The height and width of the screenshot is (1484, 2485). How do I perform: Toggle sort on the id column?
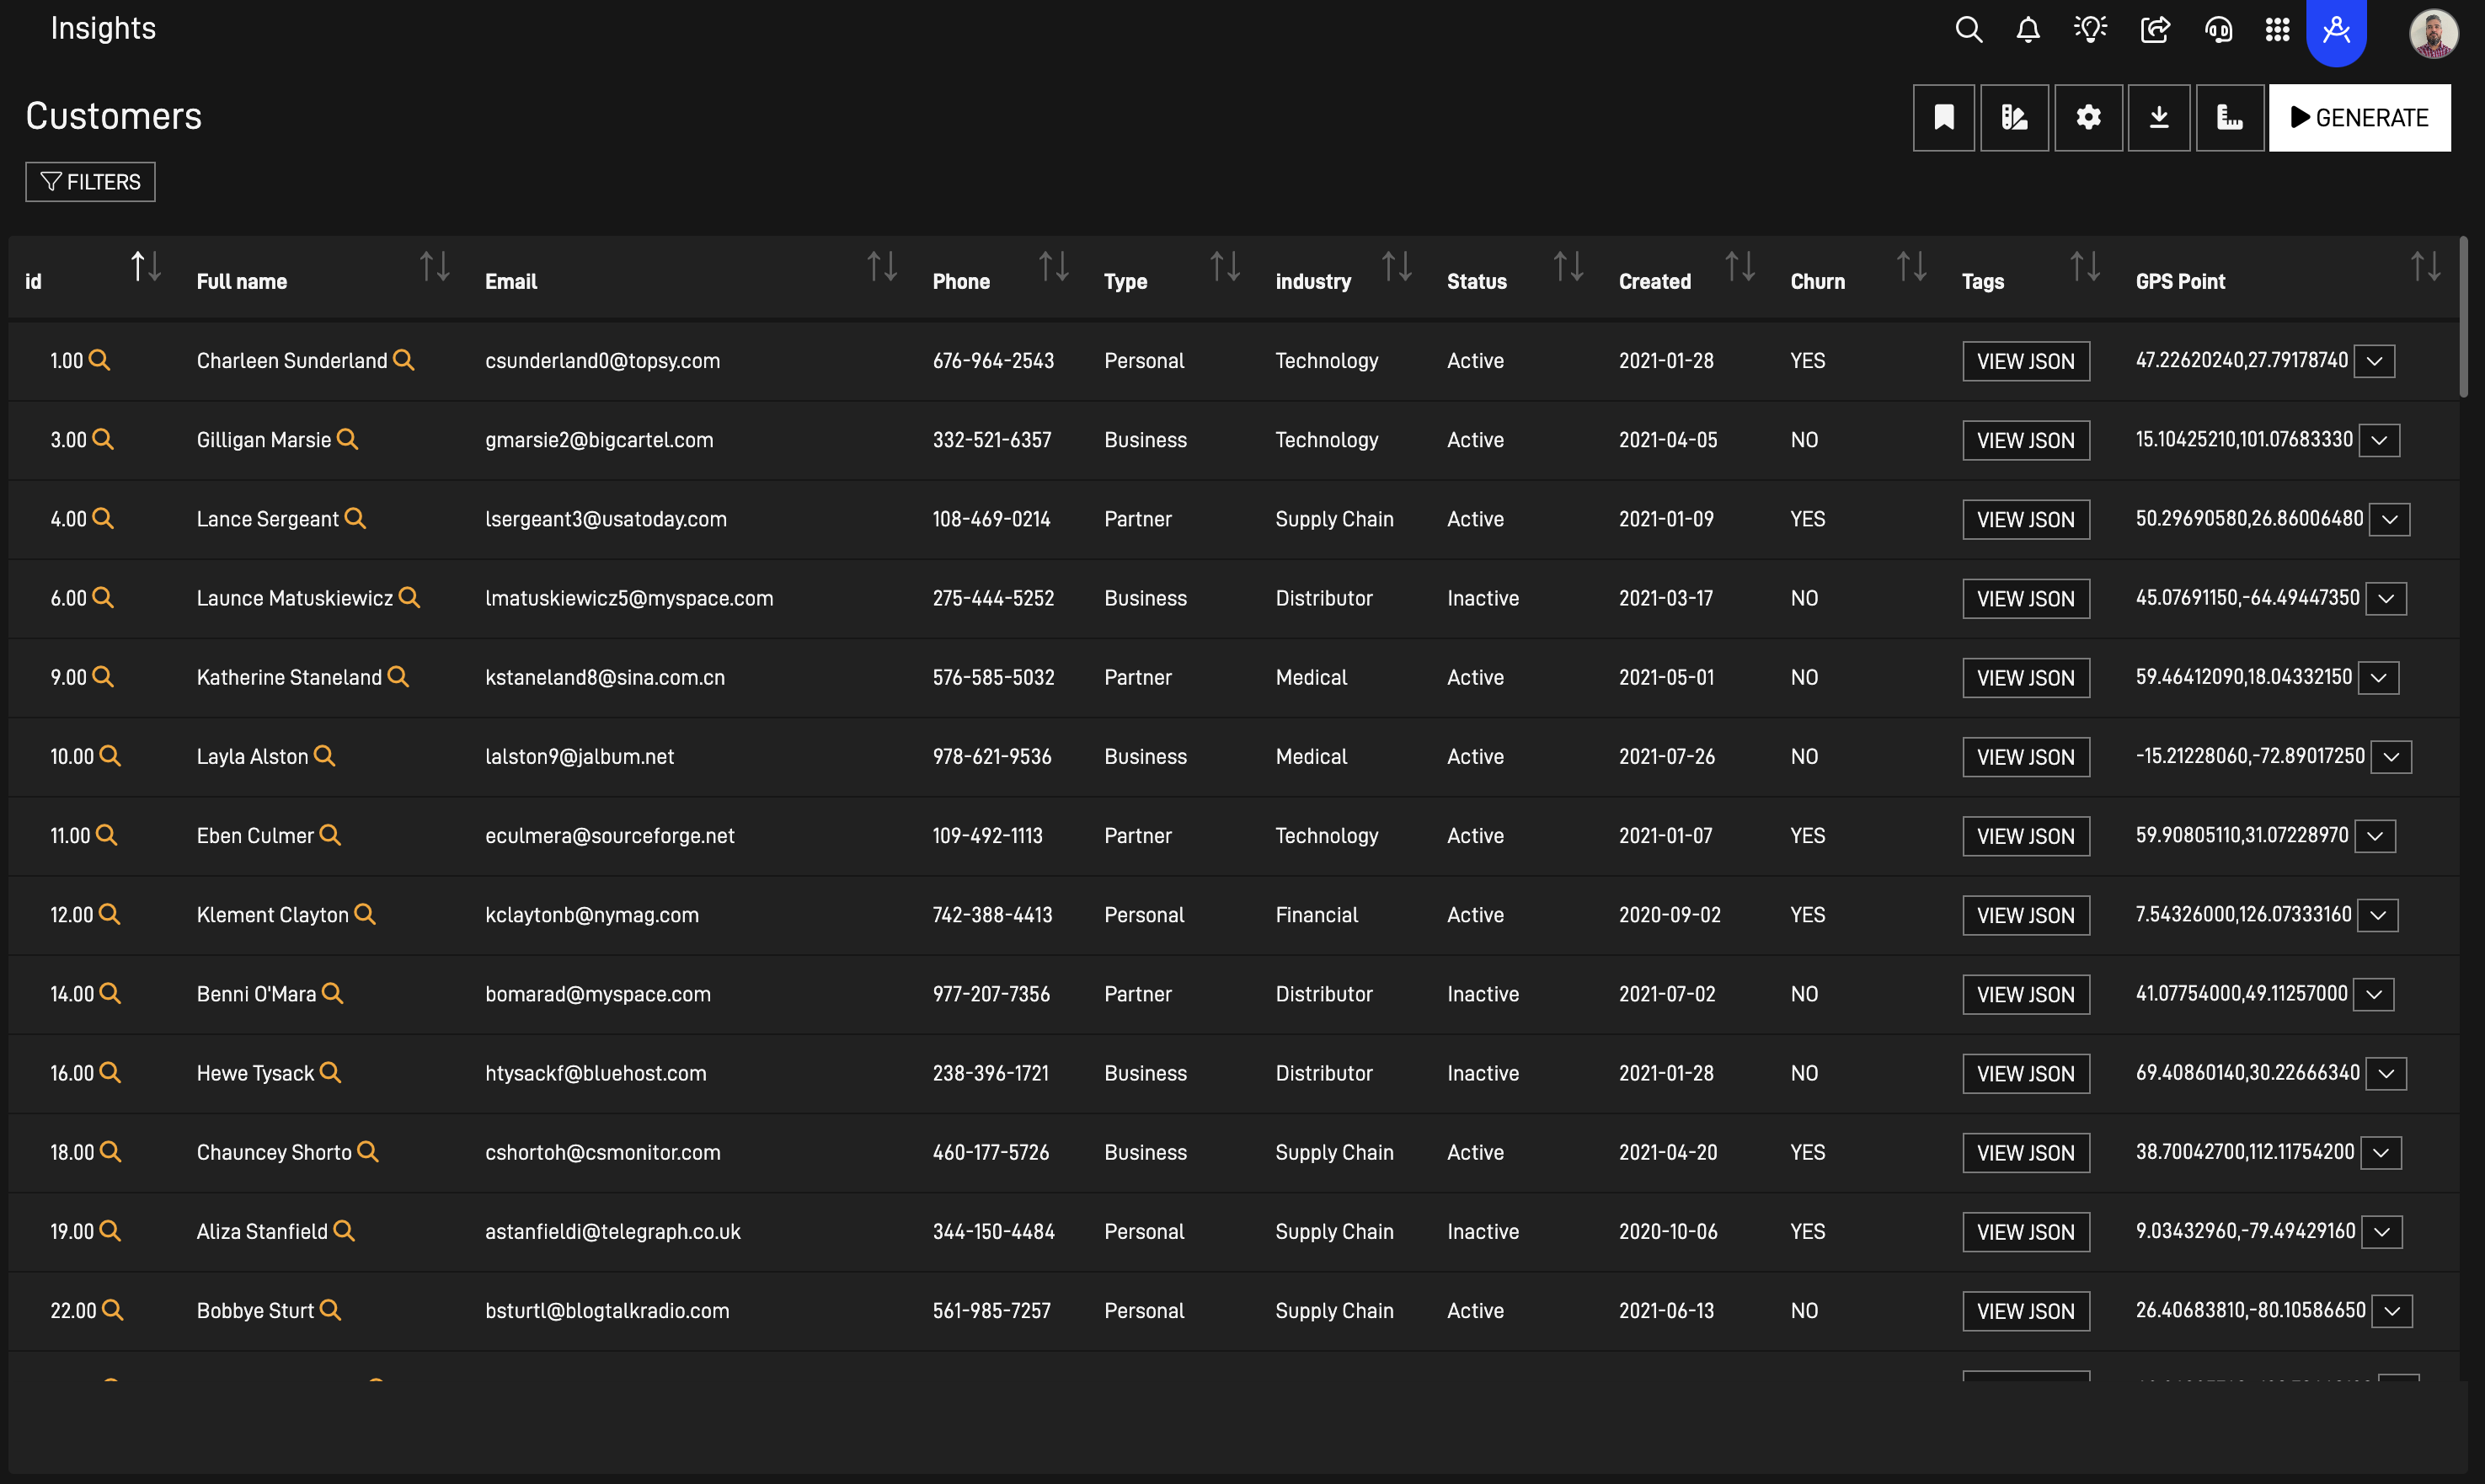146,267
